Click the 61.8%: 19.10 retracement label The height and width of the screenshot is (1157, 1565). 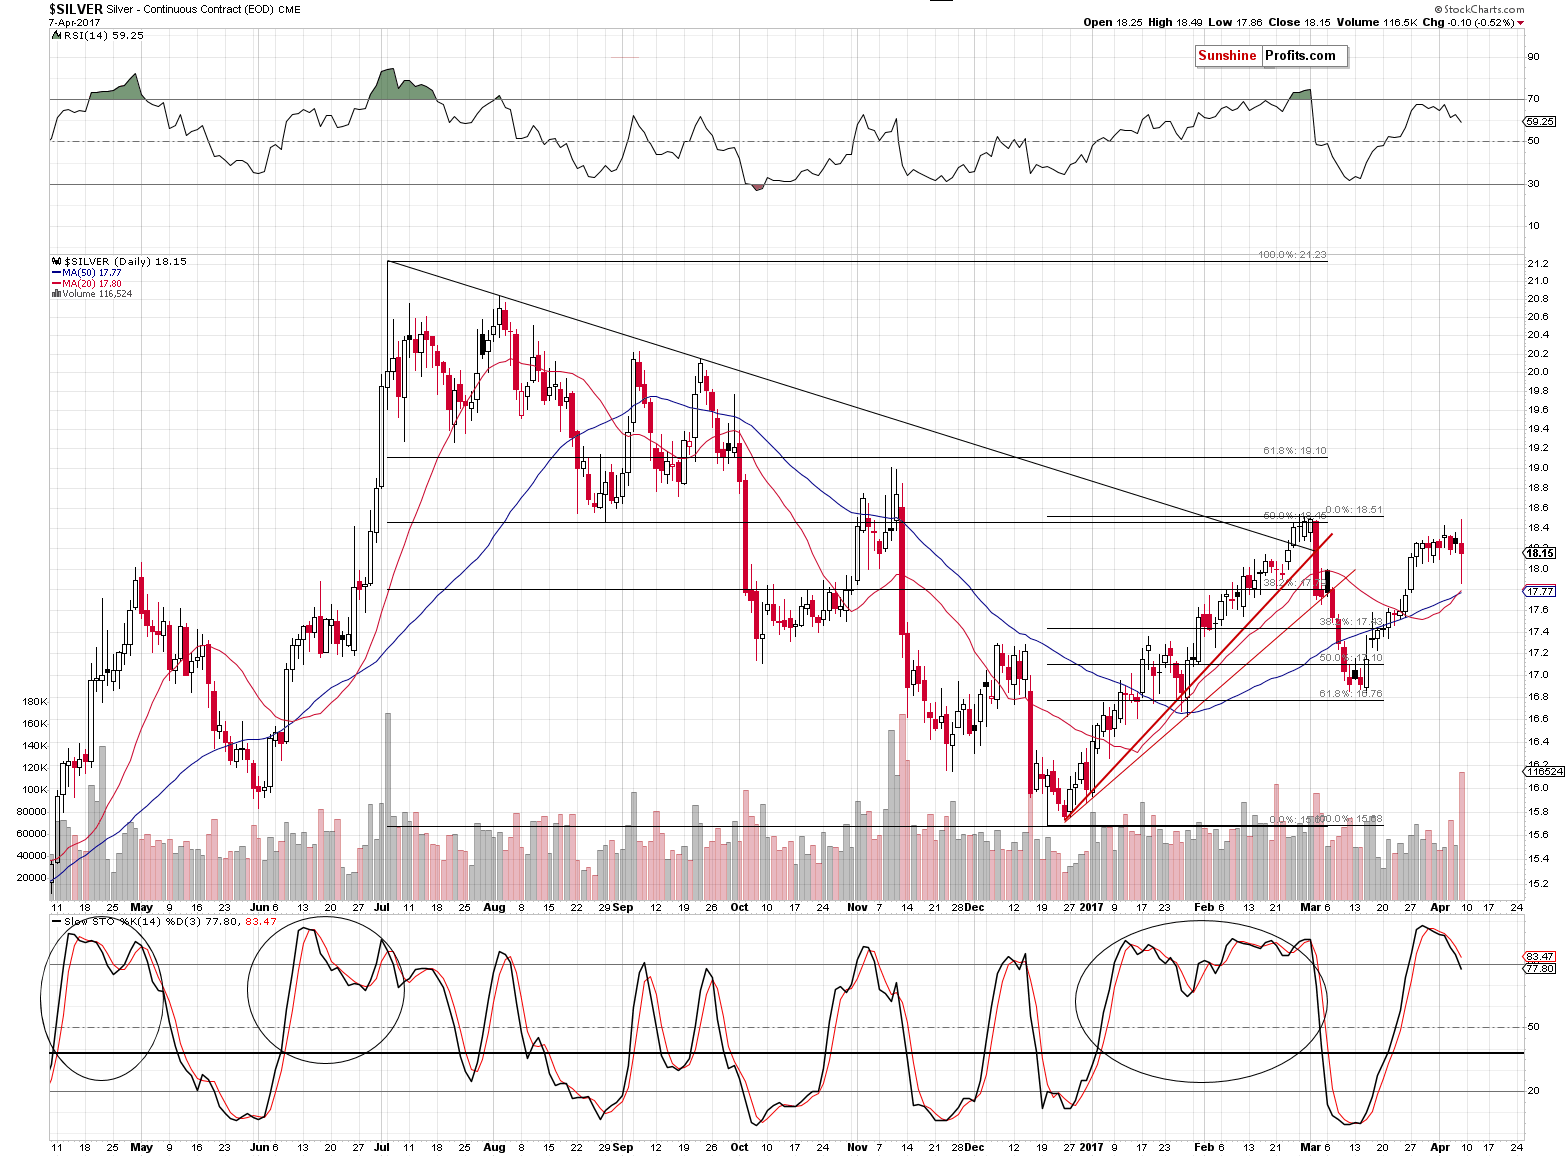coord(1295,451)
